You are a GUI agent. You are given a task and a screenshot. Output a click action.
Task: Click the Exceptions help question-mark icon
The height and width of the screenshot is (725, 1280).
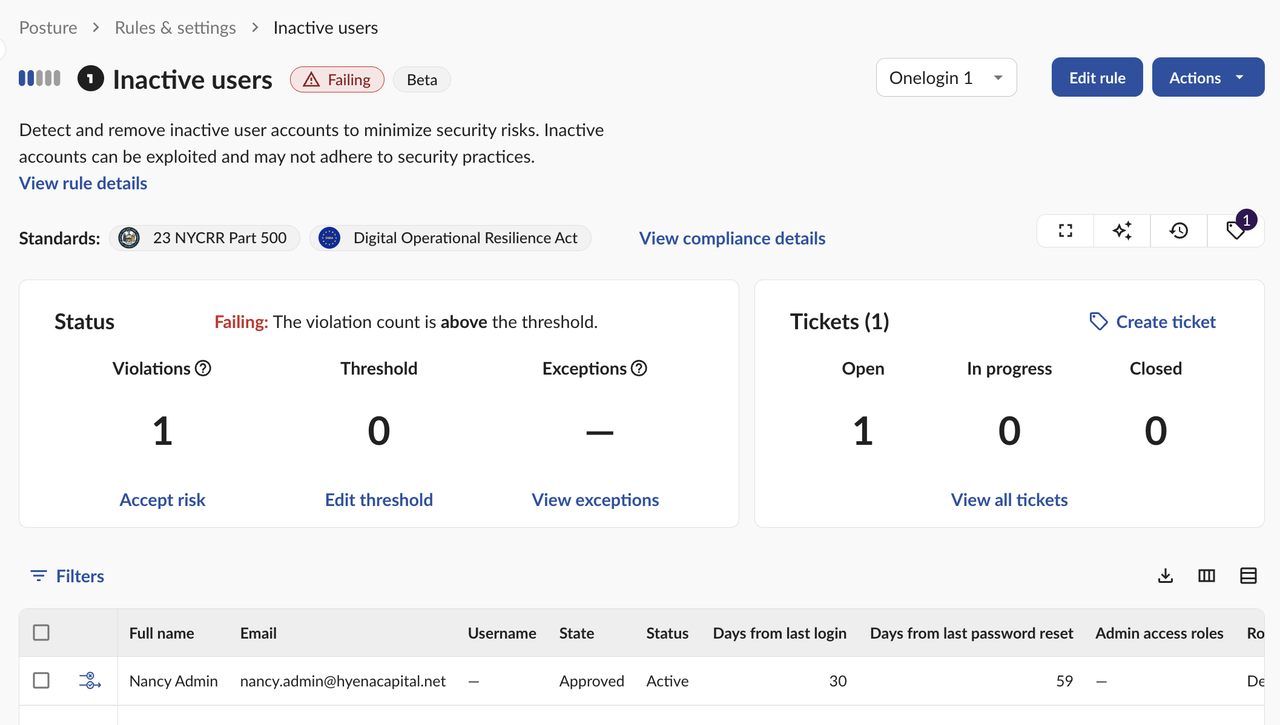[x=639, y=368]
